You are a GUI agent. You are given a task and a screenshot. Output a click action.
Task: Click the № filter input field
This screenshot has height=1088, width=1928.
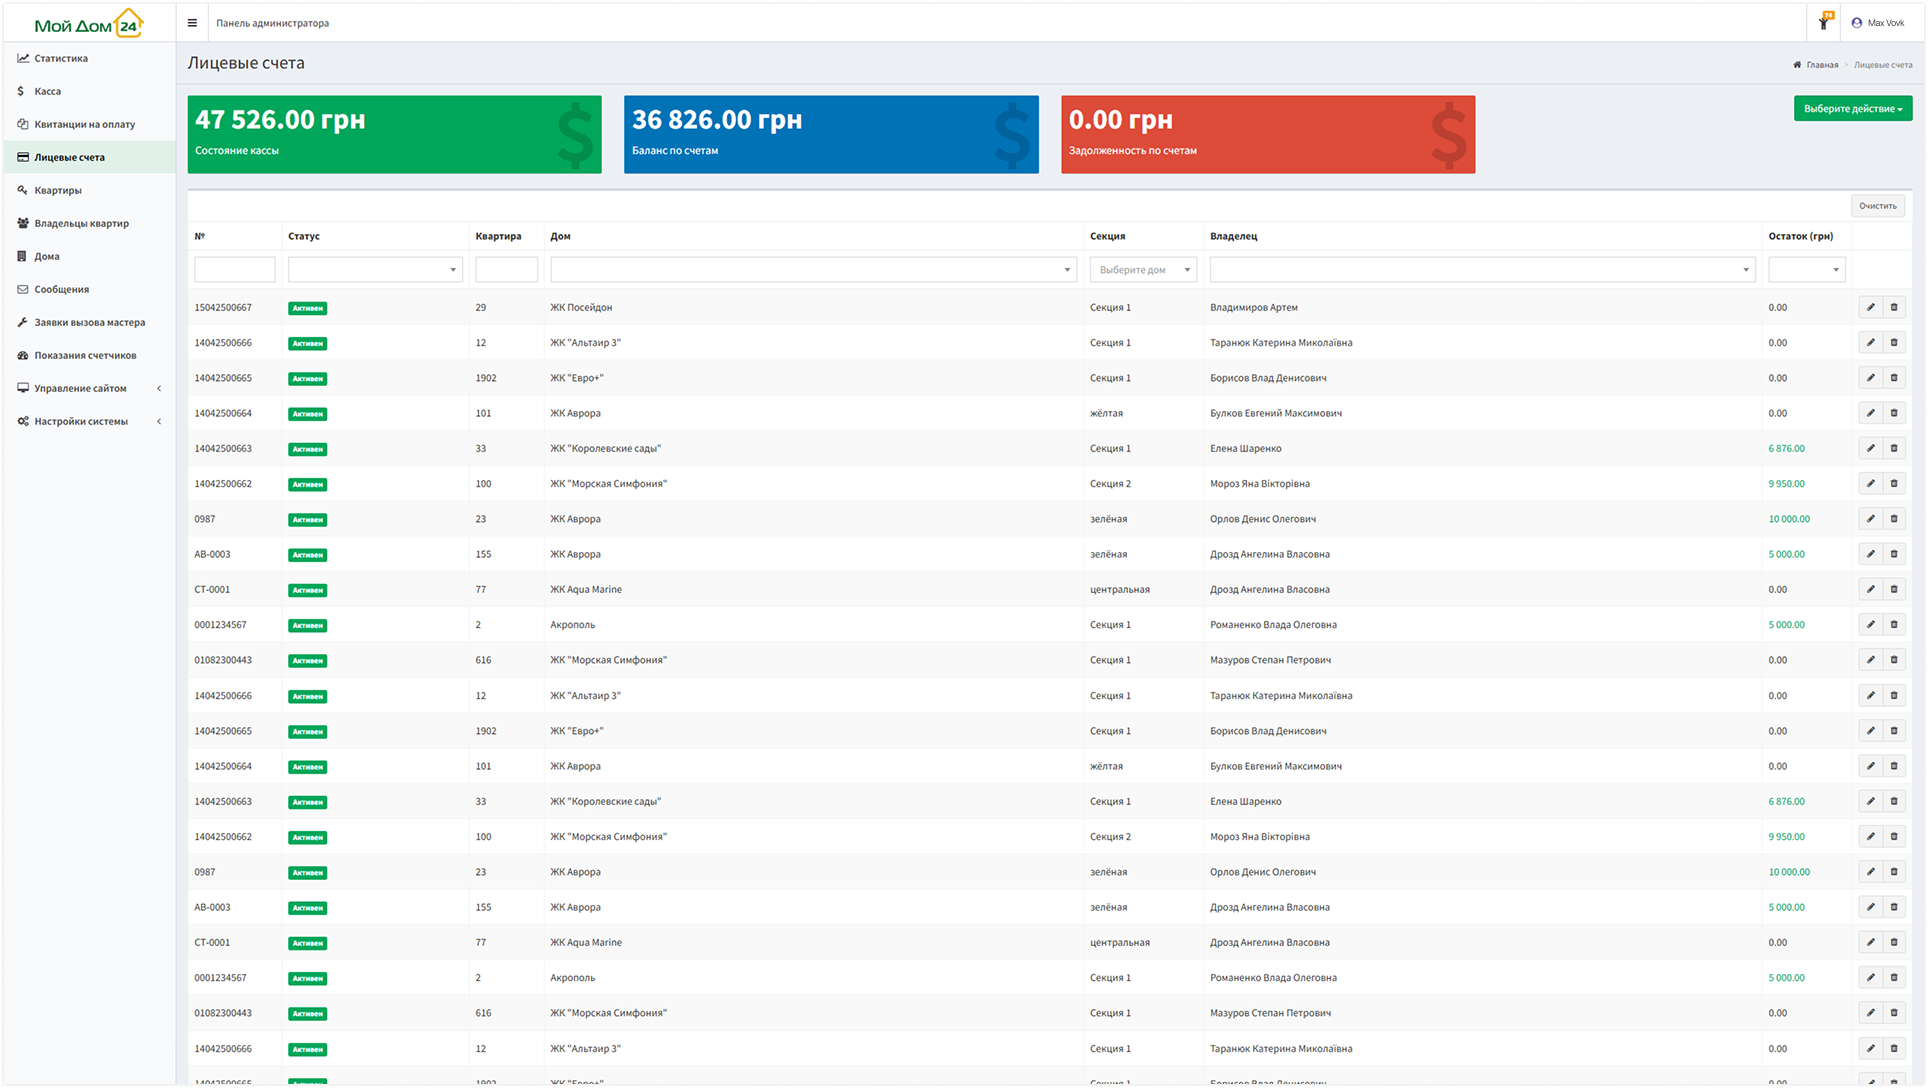(x=234, y=270)
